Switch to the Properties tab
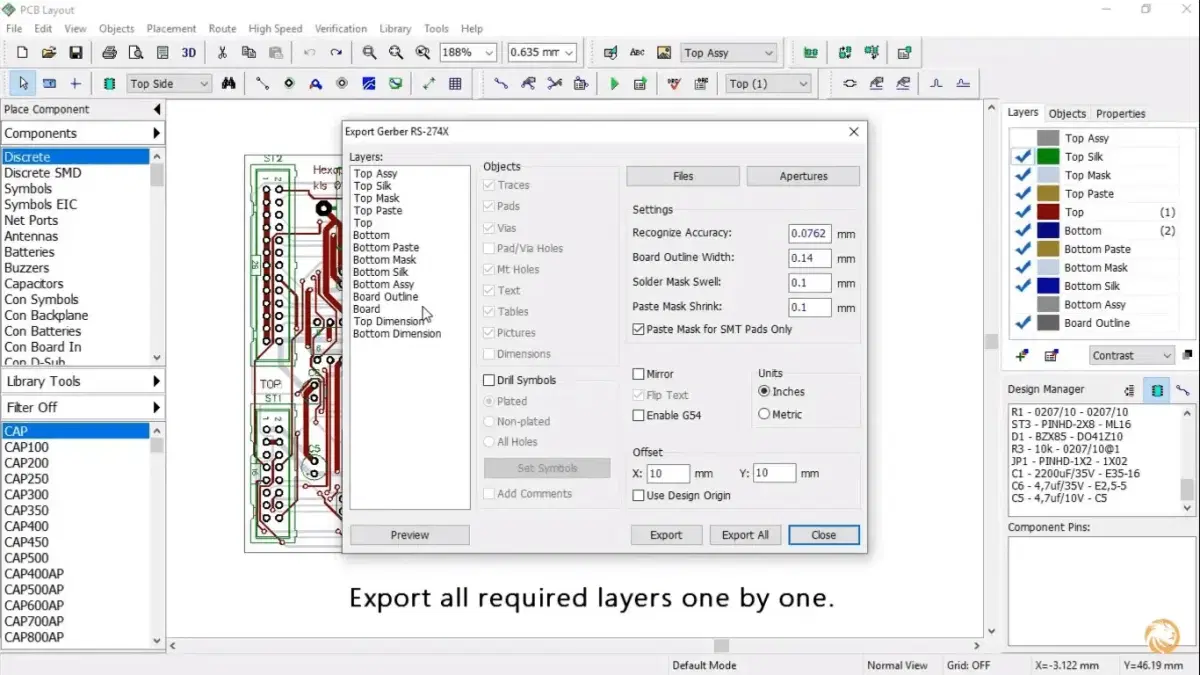Screen dimensions: 1200x675 click(x=1120, y=114)
